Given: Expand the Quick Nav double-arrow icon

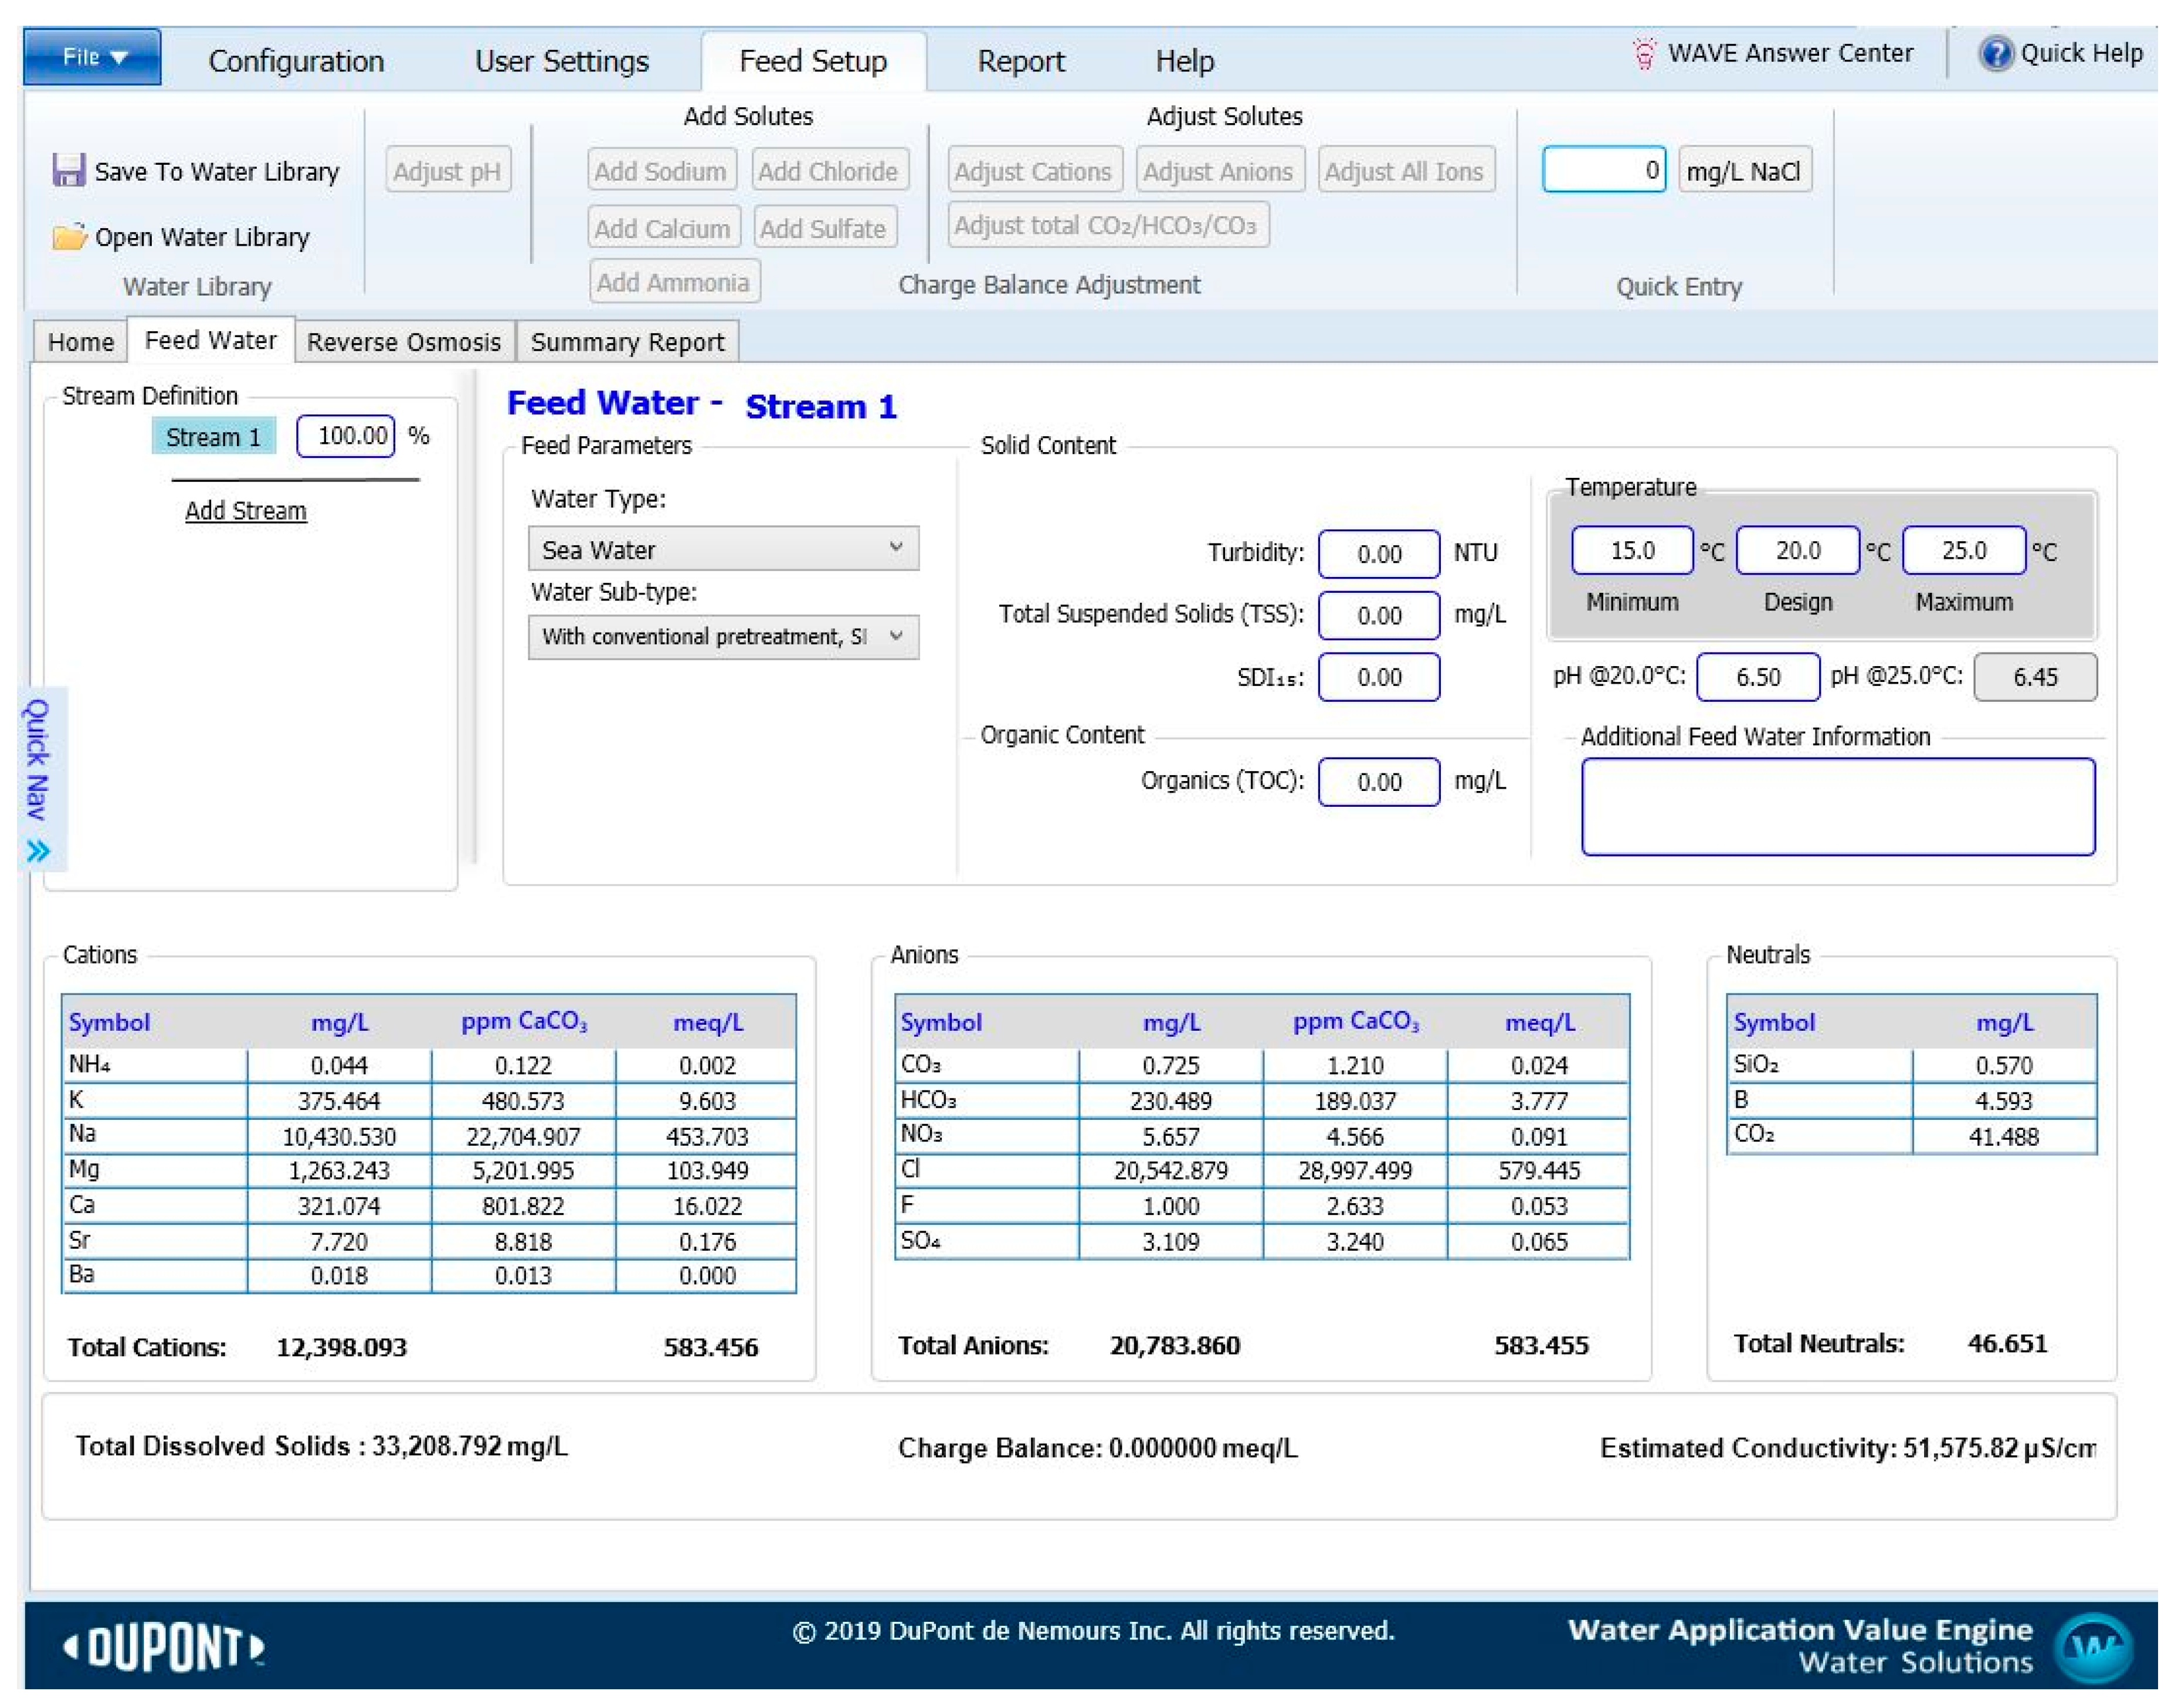Looking at the screenshot, I should [38, 851].
